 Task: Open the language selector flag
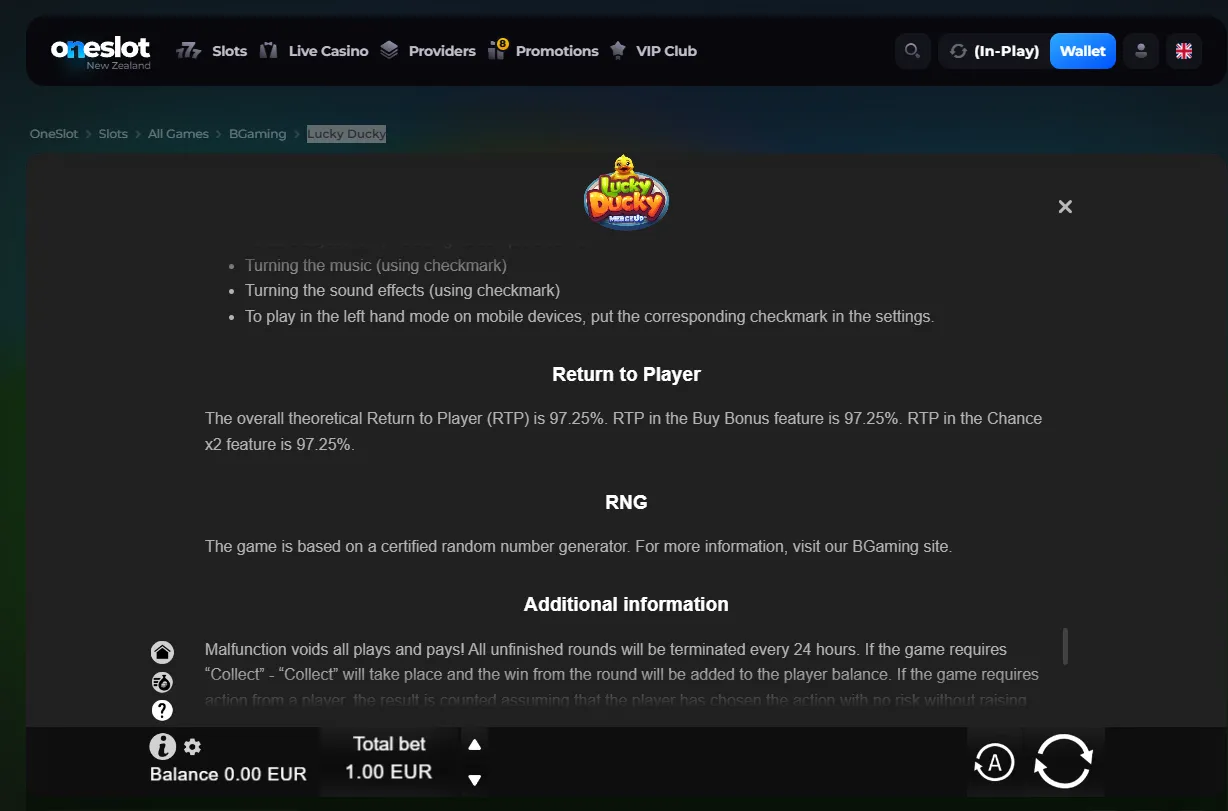[1184, 51]
